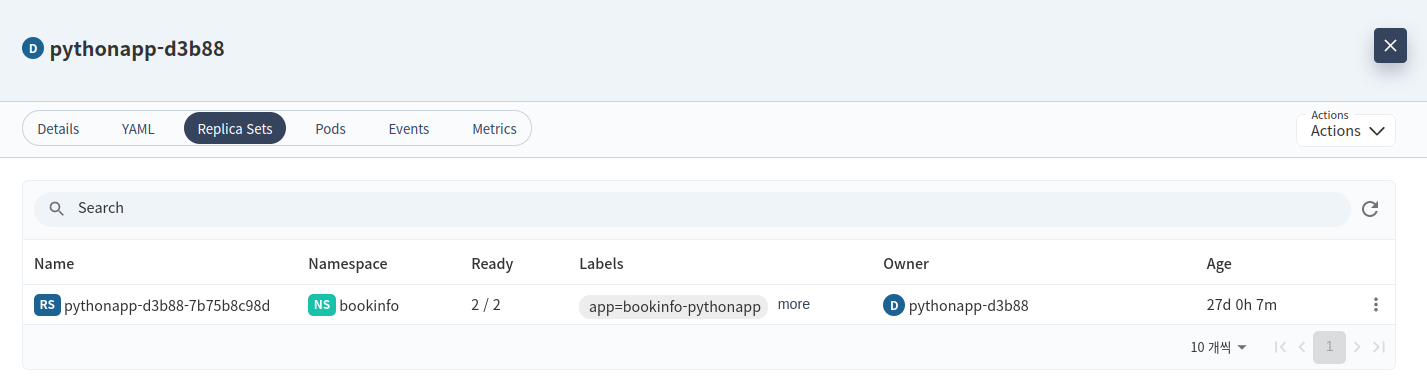Click the Labels column header
The height and width of the screenshot is (381, 1427).
point(601,264)
